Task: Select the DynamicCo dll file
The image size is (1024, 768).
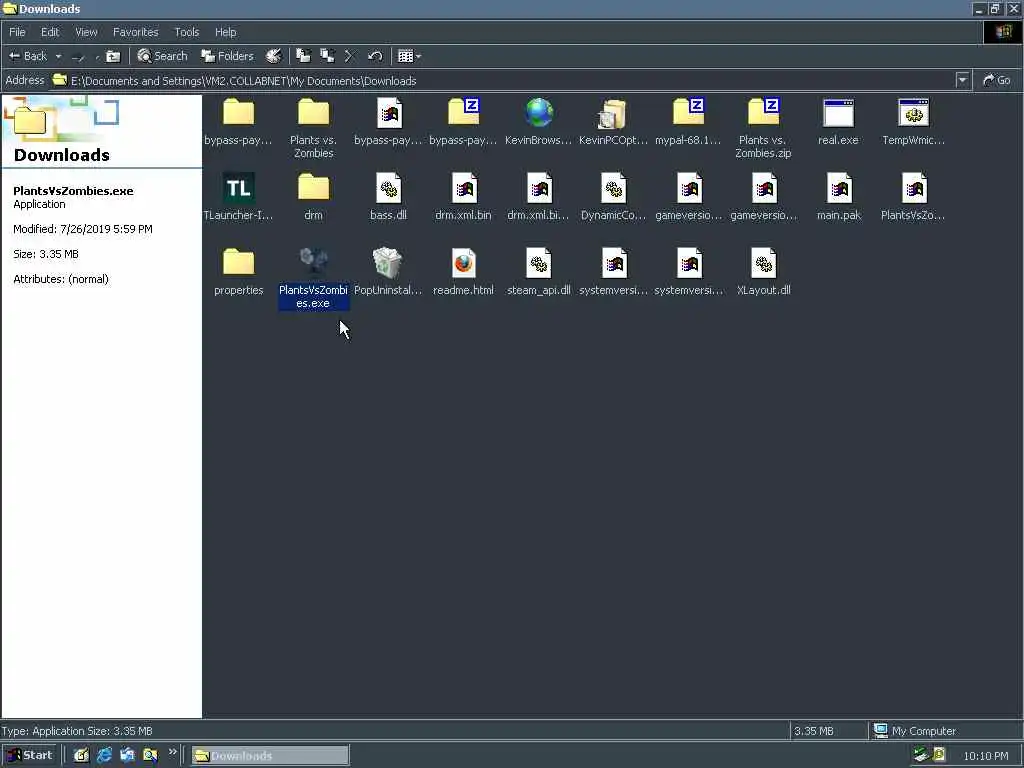Action: [613, 197]
